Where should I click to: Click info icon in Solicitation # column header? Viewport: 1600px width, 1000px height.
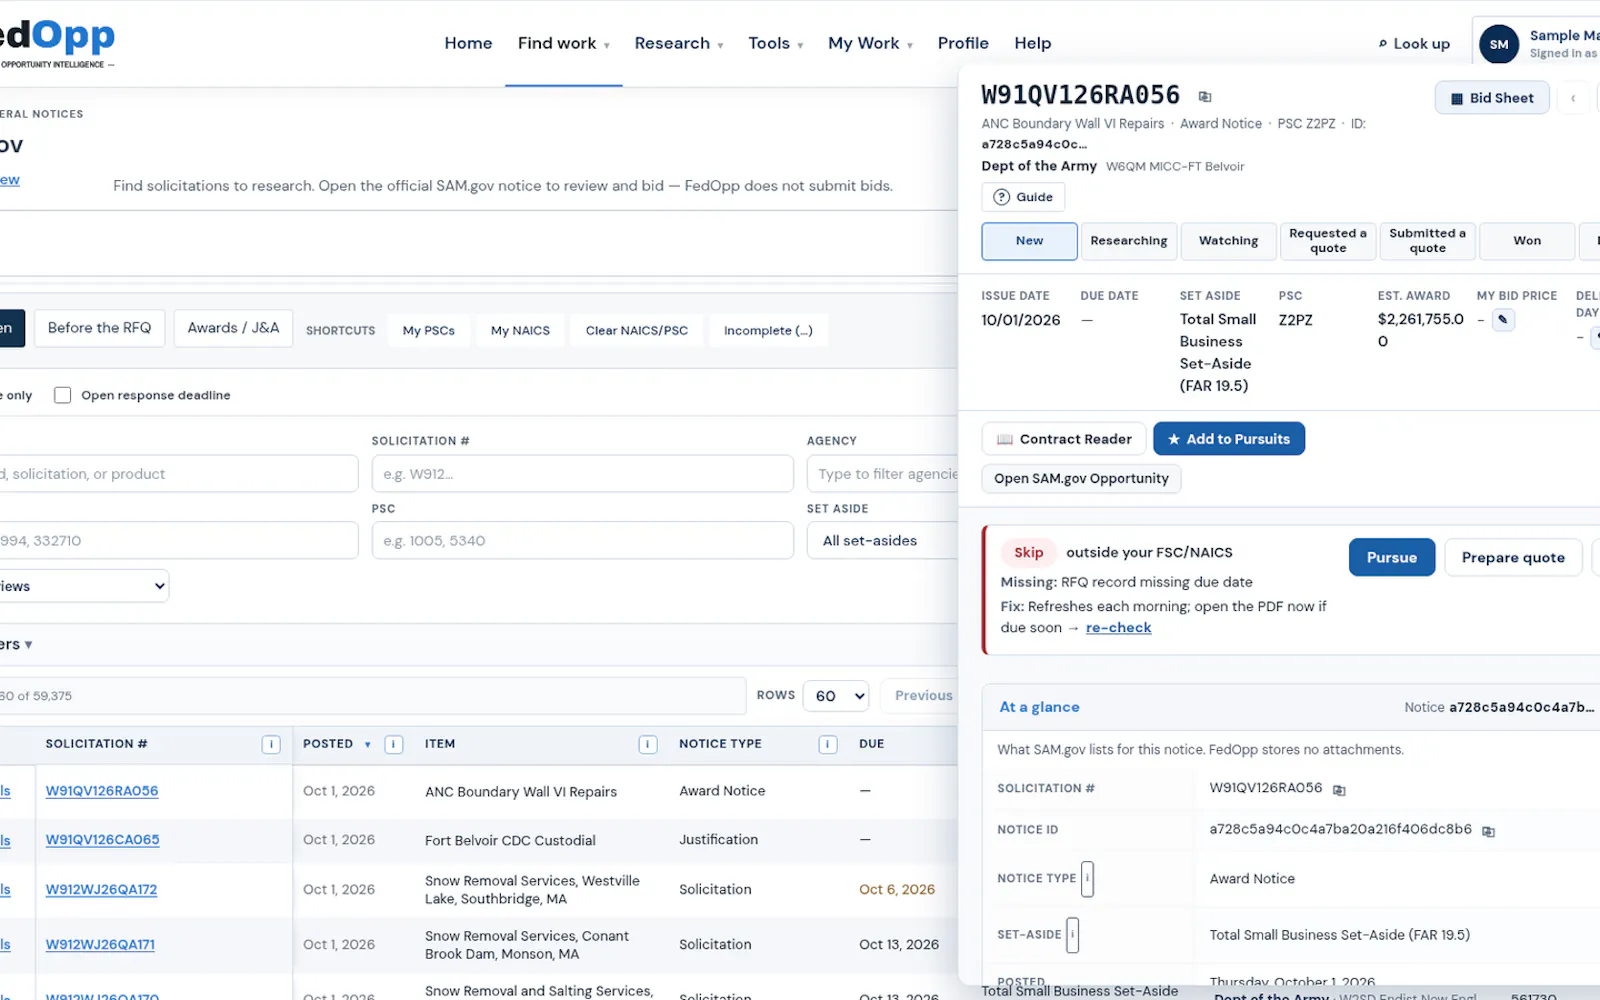tap(271, 744)
